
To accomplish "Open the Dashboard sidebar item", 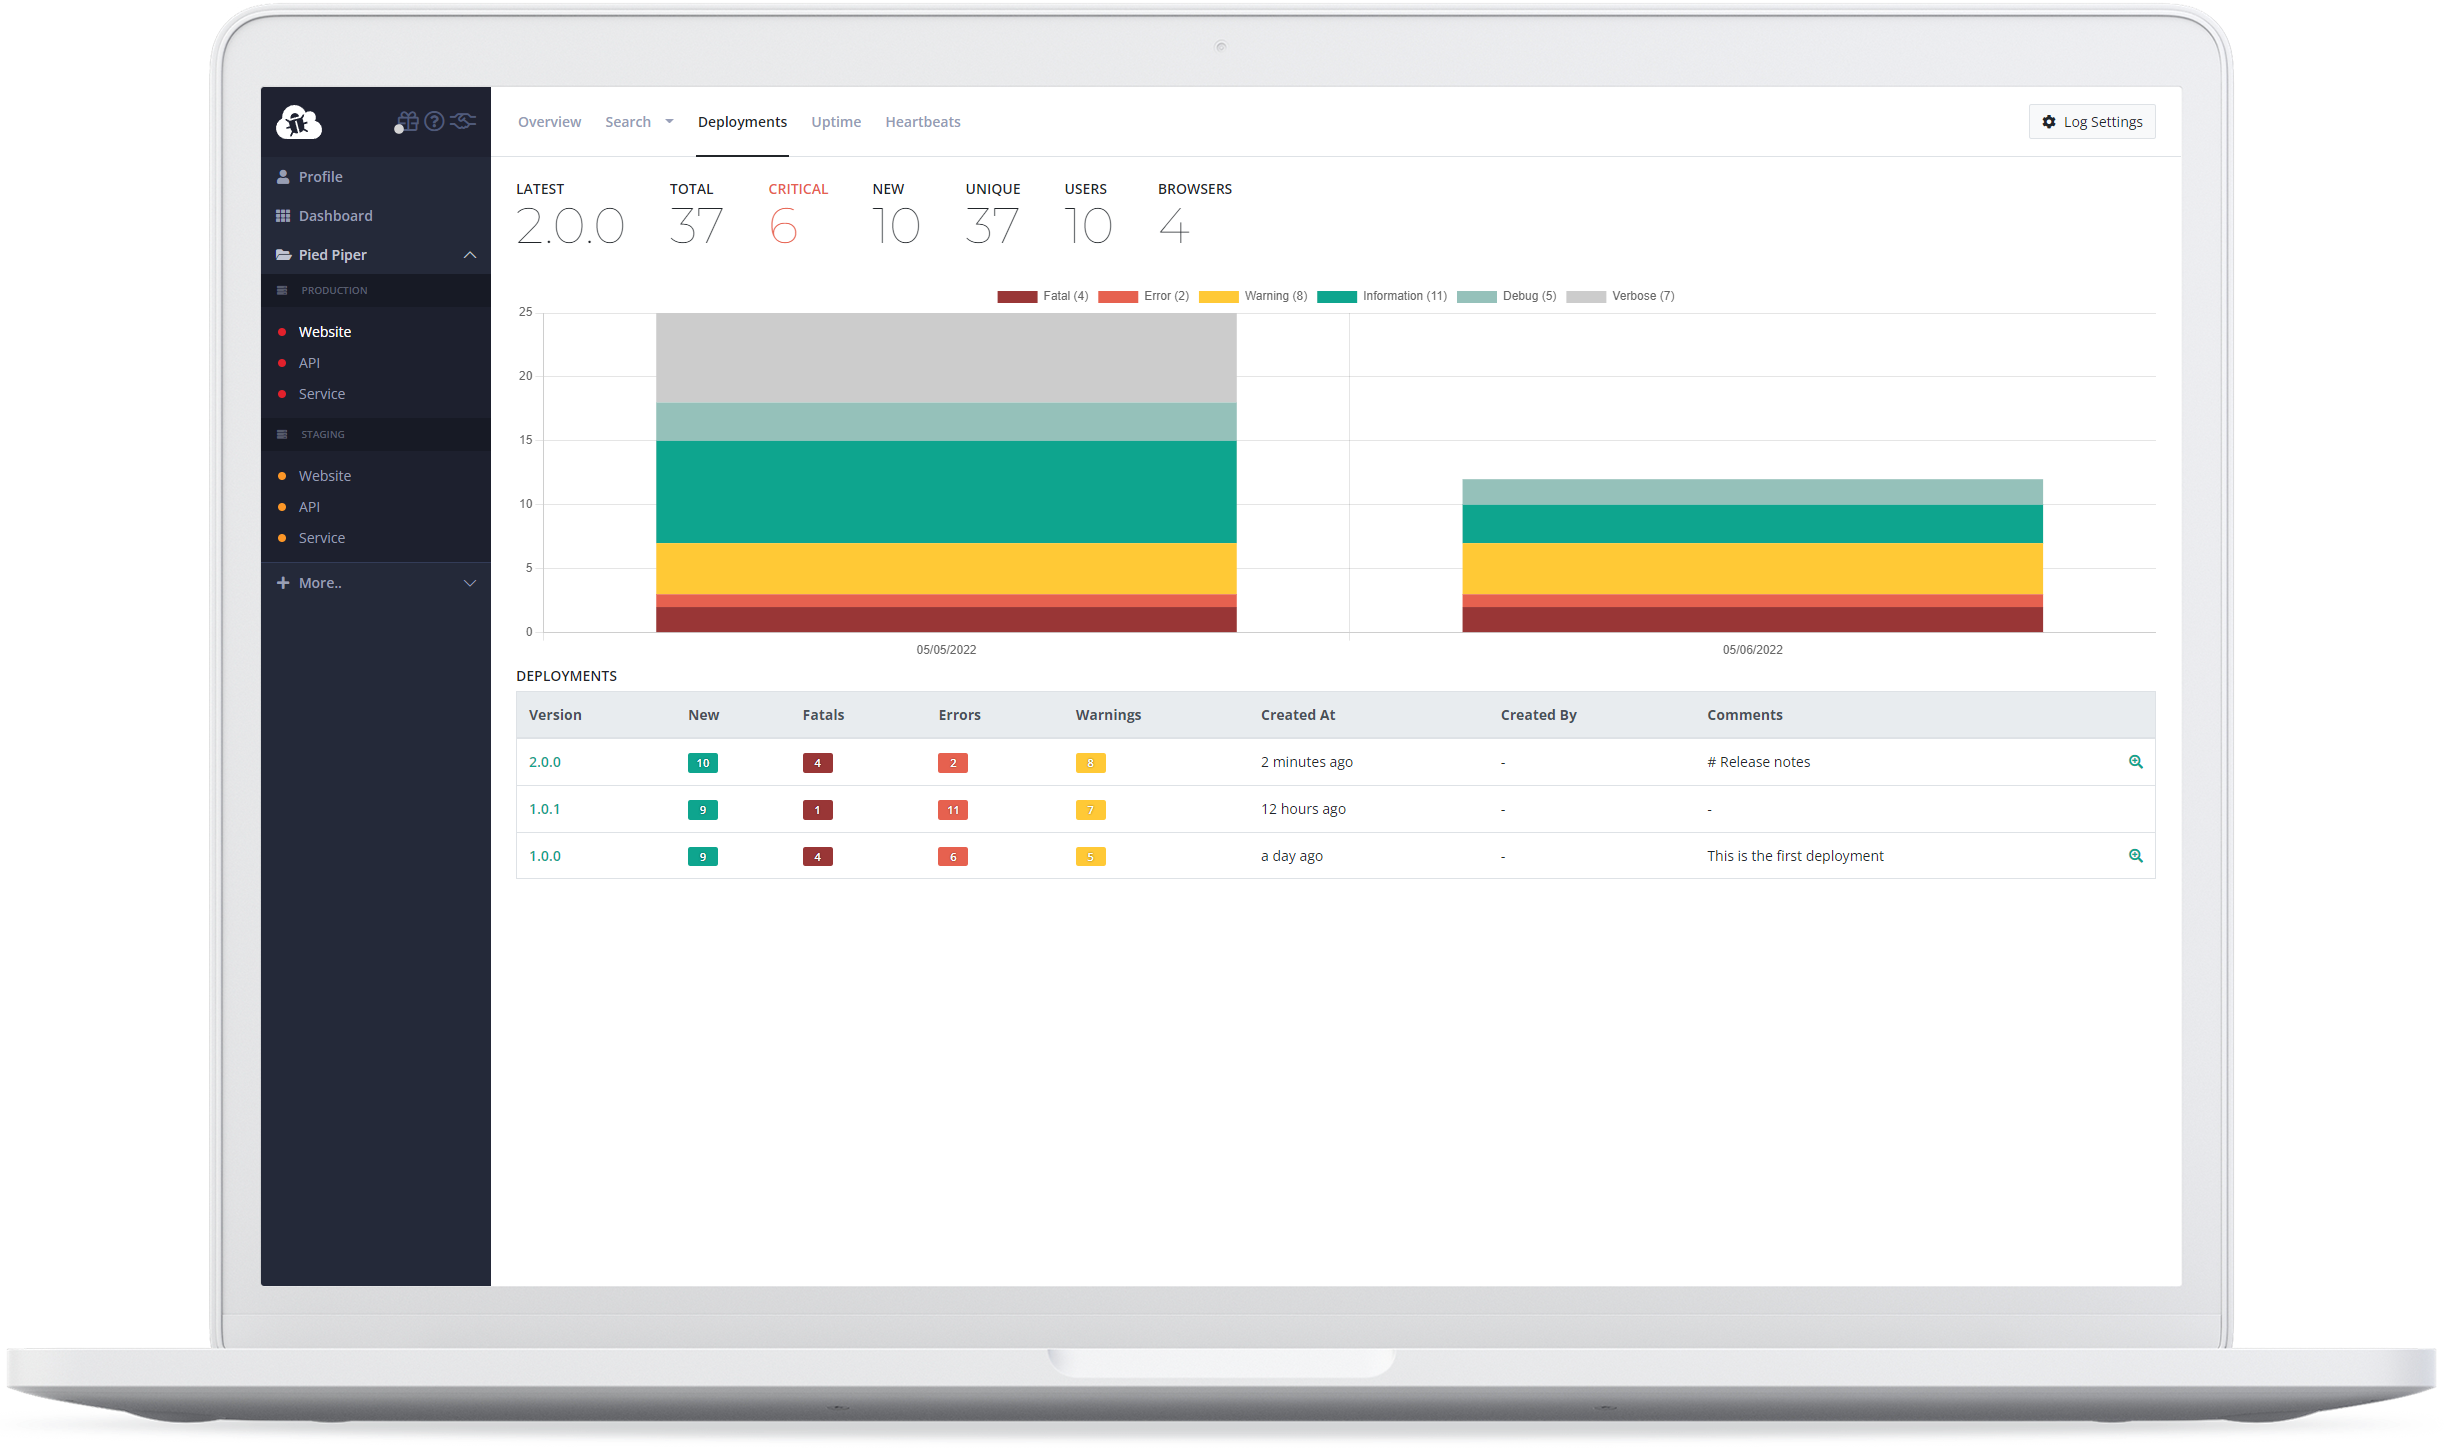I will (x=336, y=215).
